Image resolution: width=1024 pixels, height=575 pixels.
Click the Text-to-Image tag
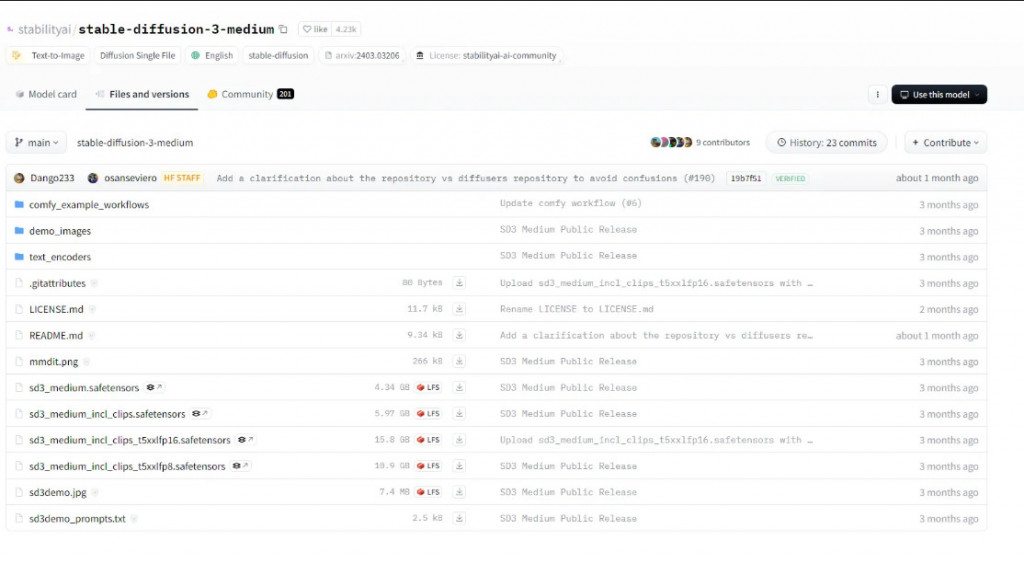[x=47, y=56]
